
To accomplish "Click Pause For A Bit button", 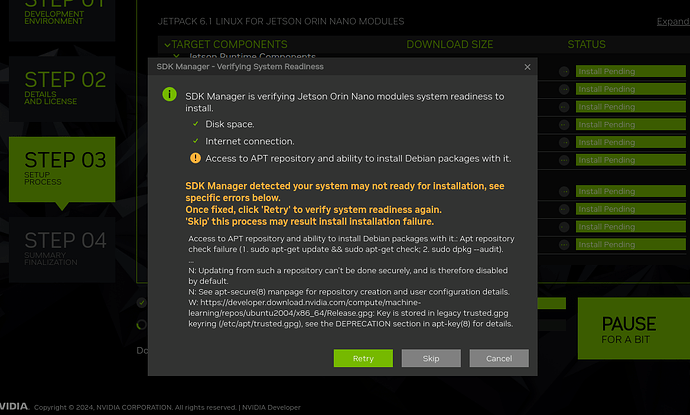I will pyautogui.click(x=634, y=328).
